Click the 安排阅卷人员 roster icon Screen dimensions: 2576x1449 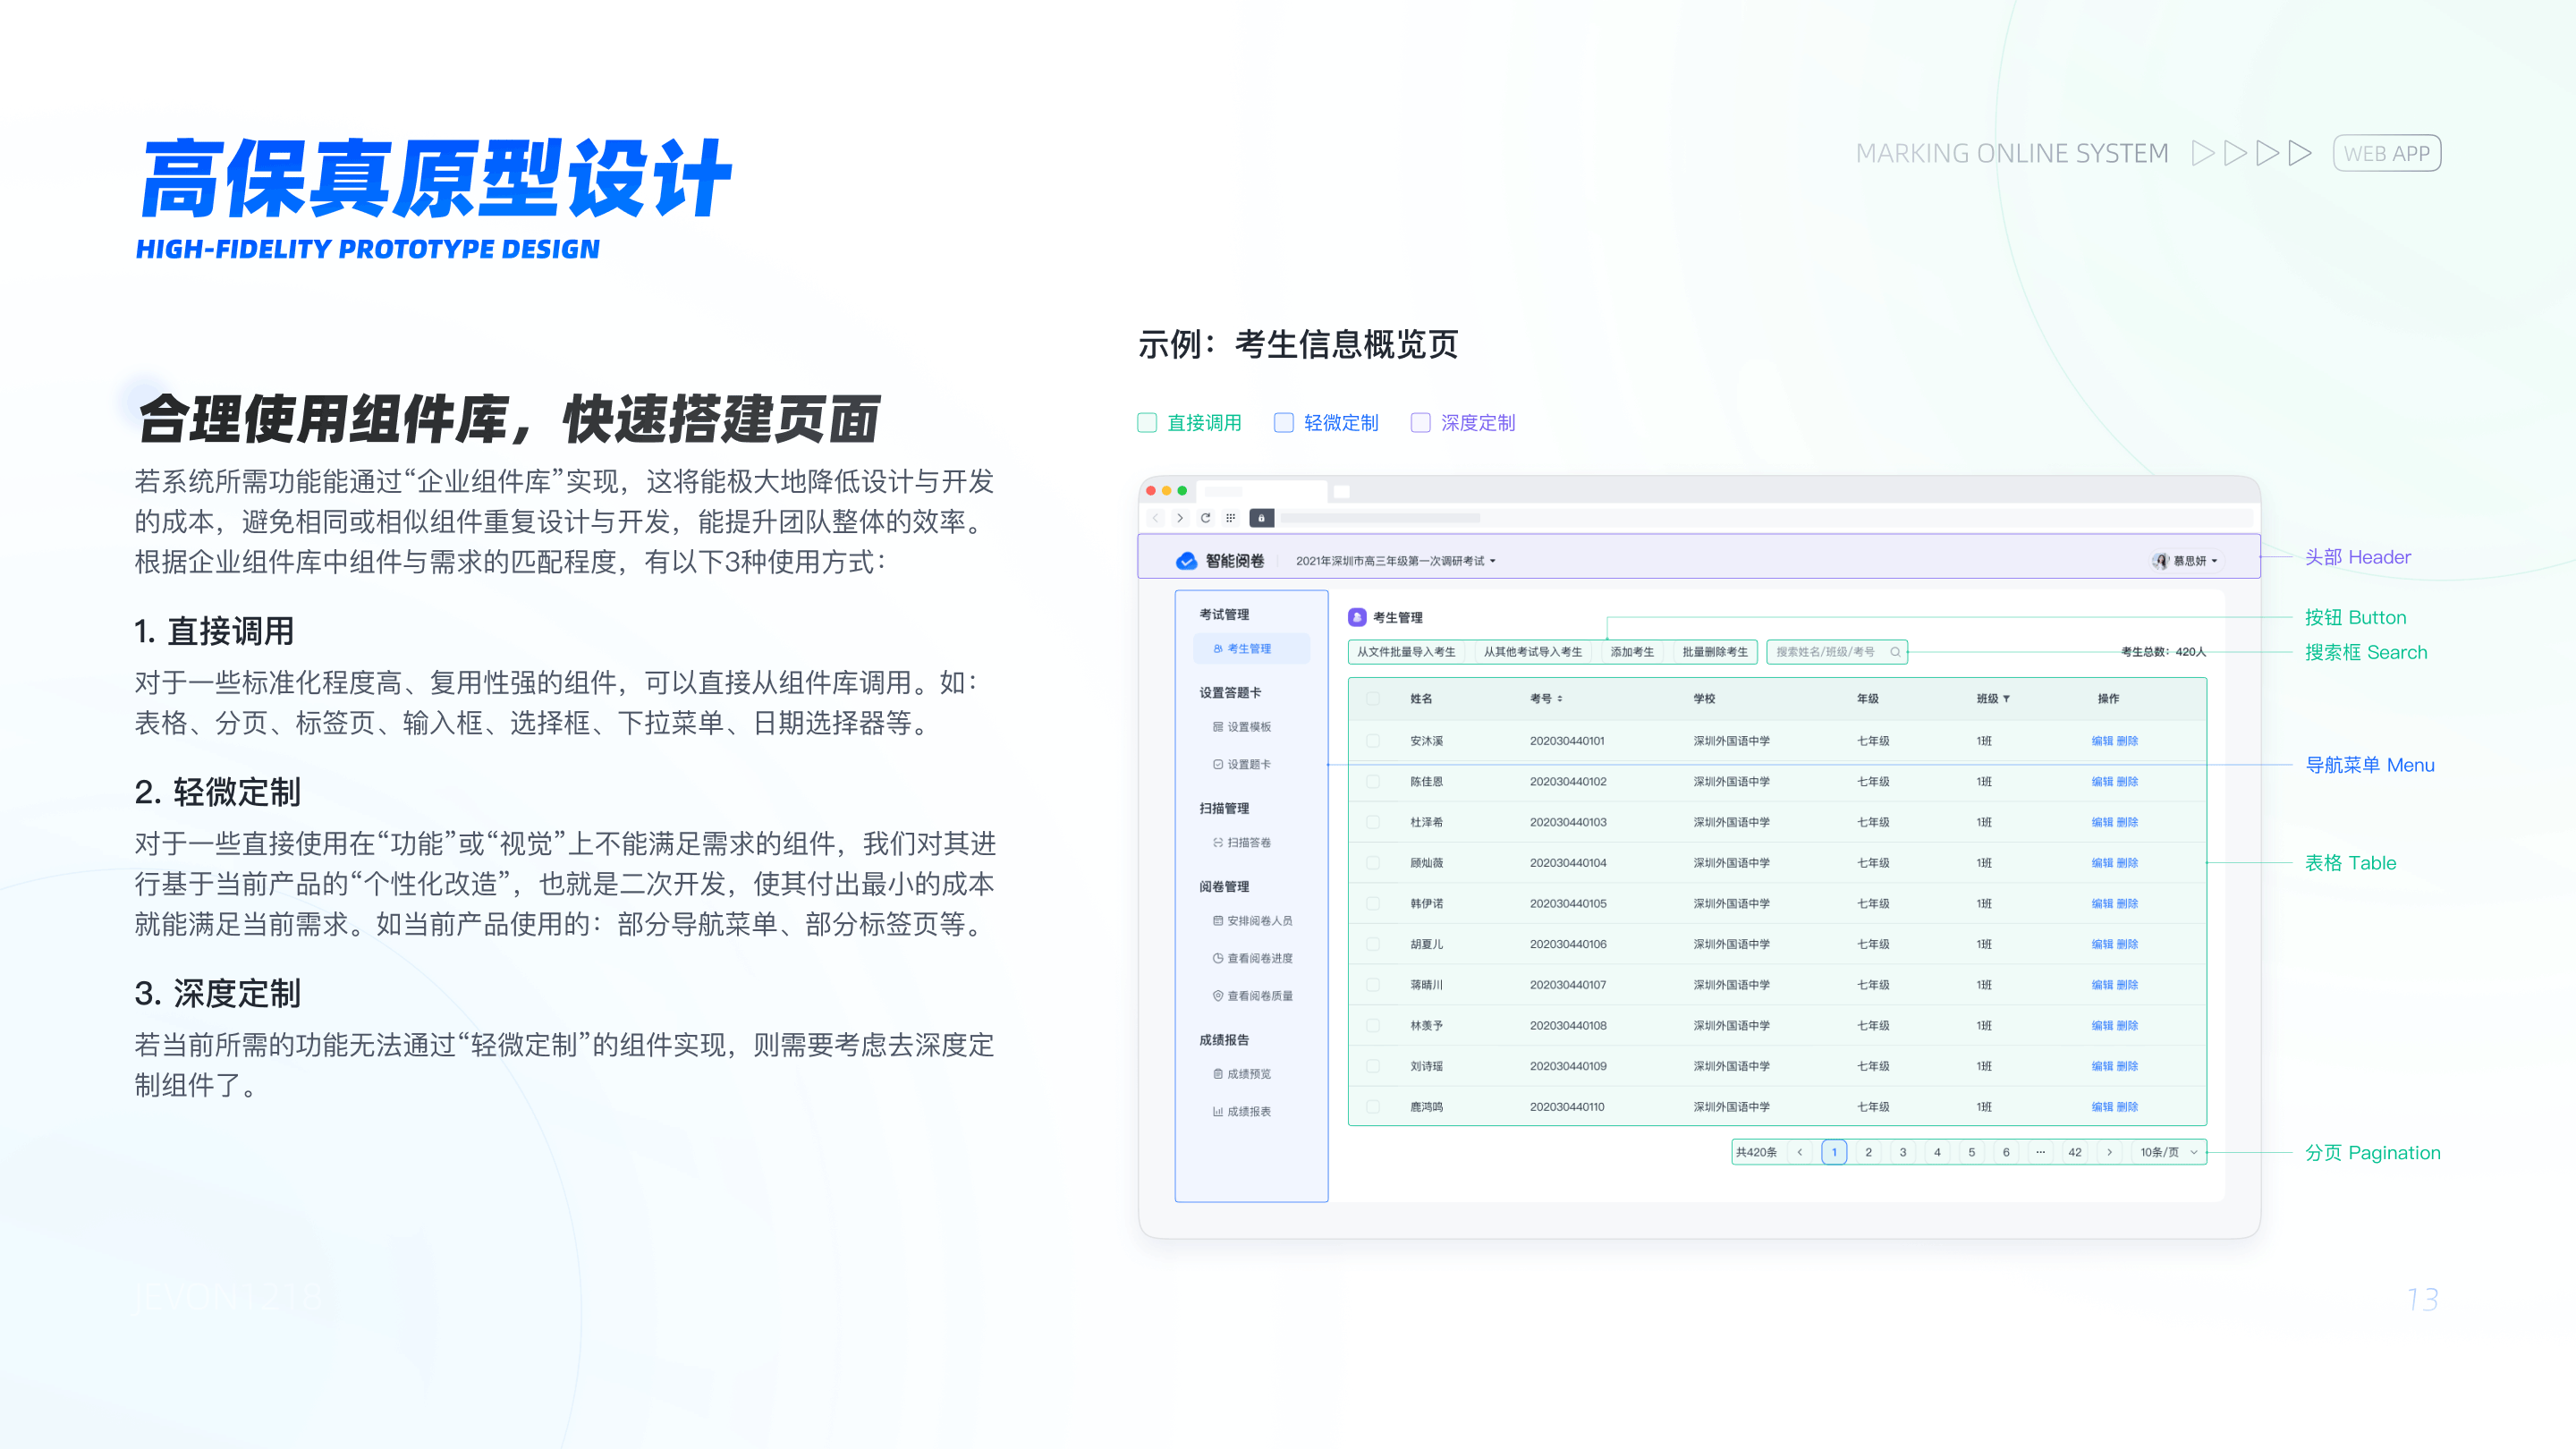pyautogui.click(x=1217, y=921)
